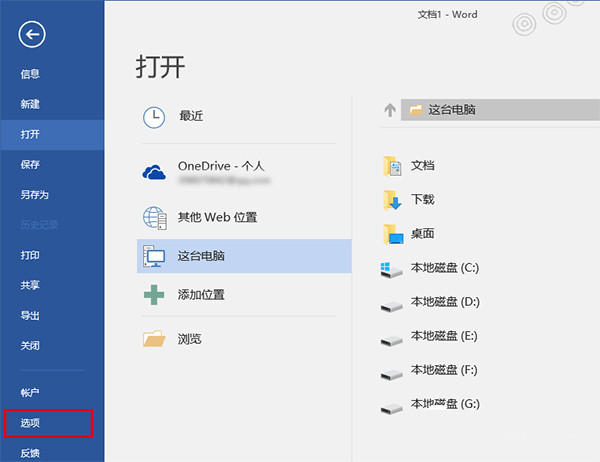The width and height of the screenshot is (600, 462).
Task: Go up one level with arrow
Action: [390, 110]
